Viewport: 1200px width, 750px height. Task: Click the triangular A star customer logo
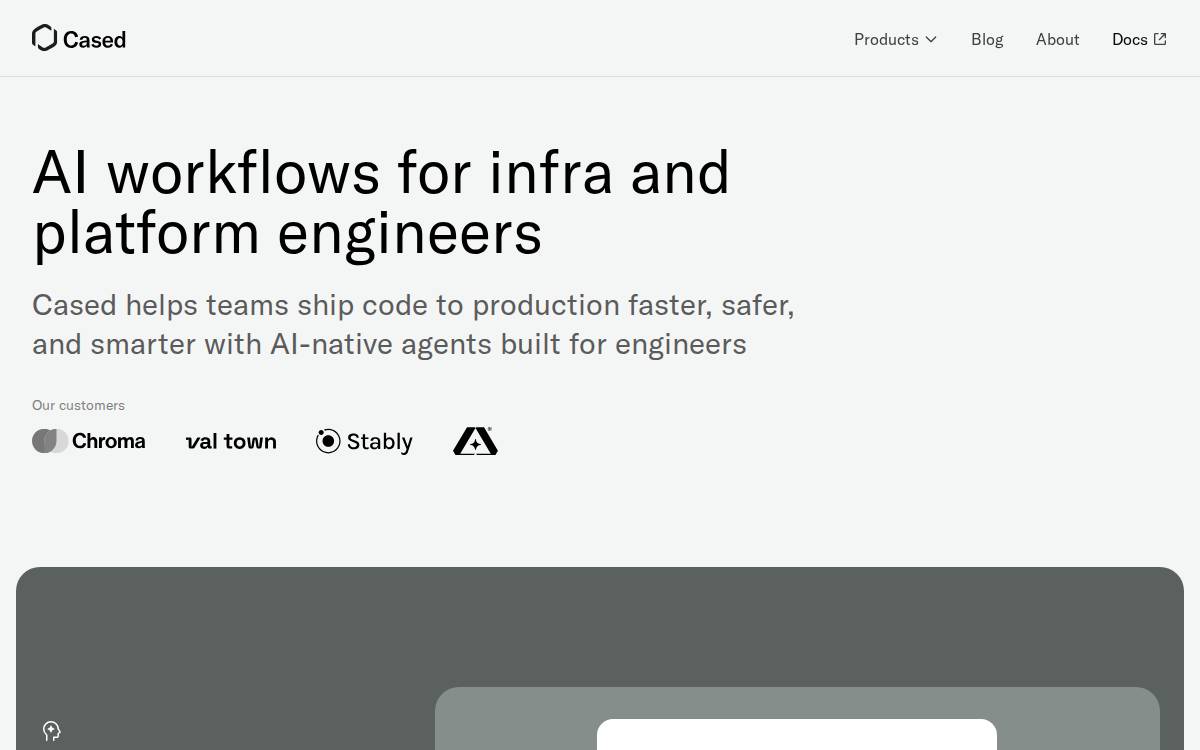(475, 441)
